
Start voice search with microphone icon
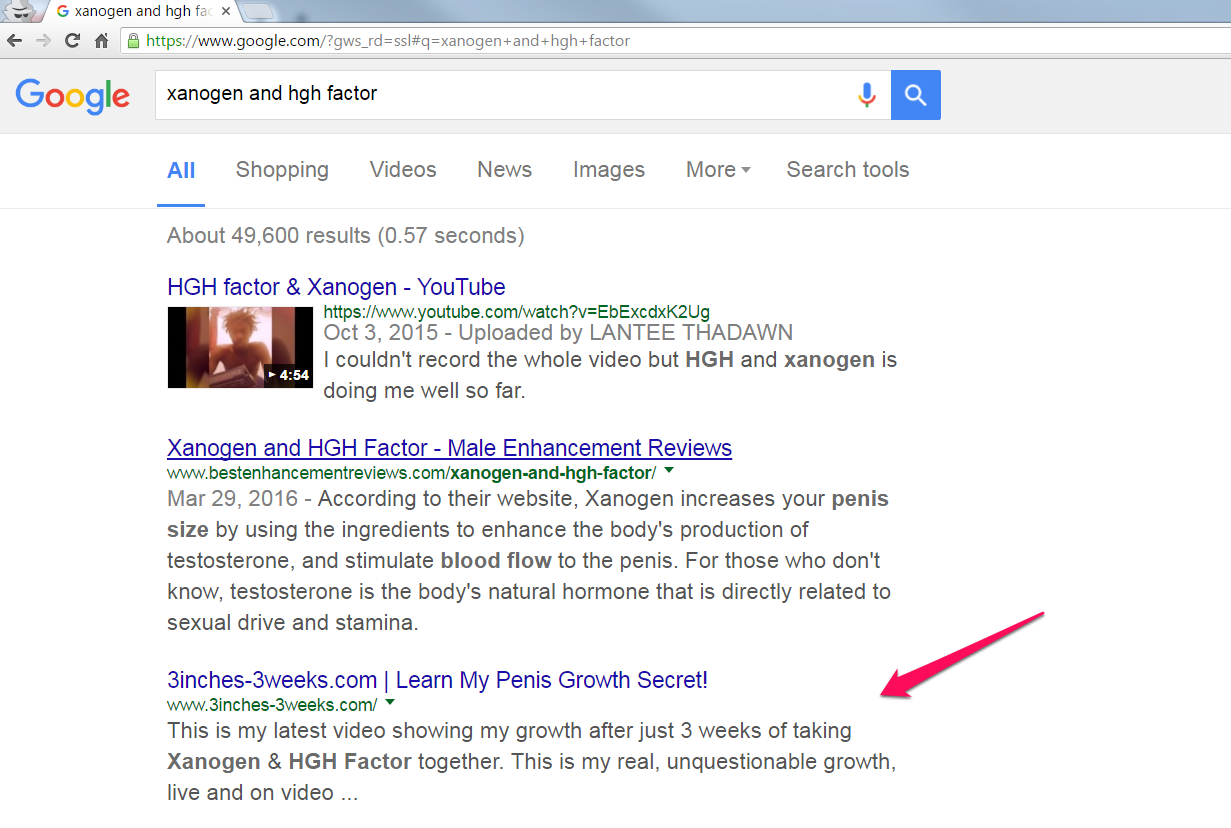click(x=867, y=95)
